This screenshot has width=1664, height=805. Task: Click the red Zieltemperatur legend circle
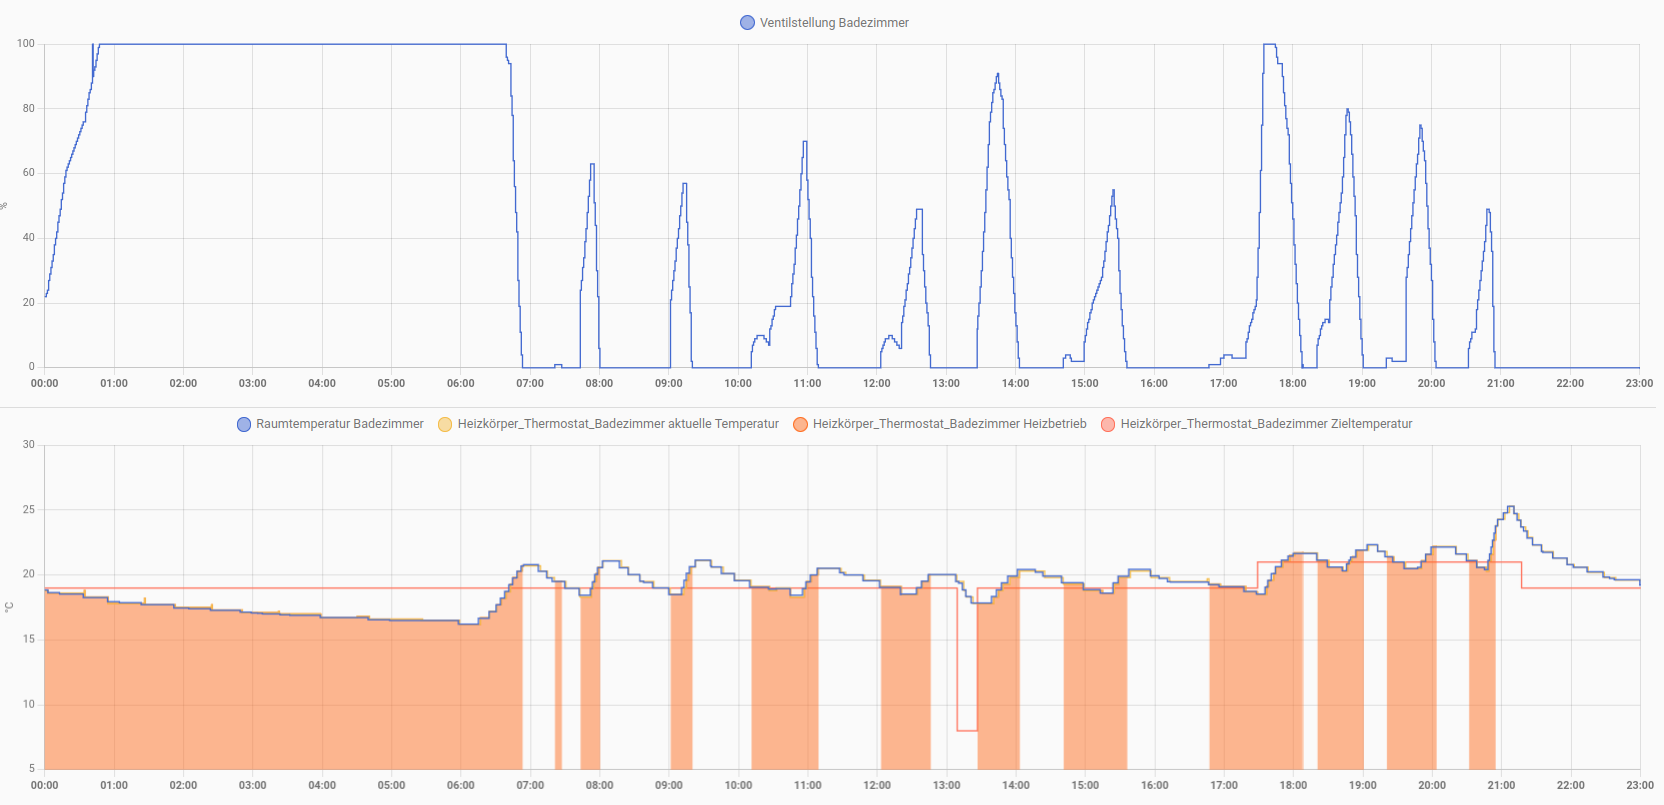1108,424
